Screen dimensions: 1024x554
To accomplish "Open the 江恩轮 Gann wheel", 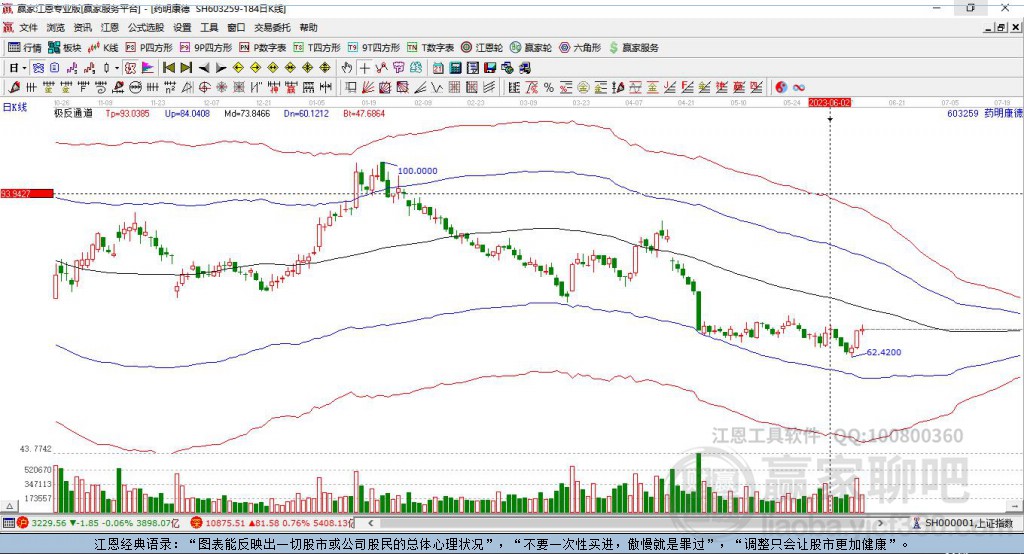I will tap(482, 48).
